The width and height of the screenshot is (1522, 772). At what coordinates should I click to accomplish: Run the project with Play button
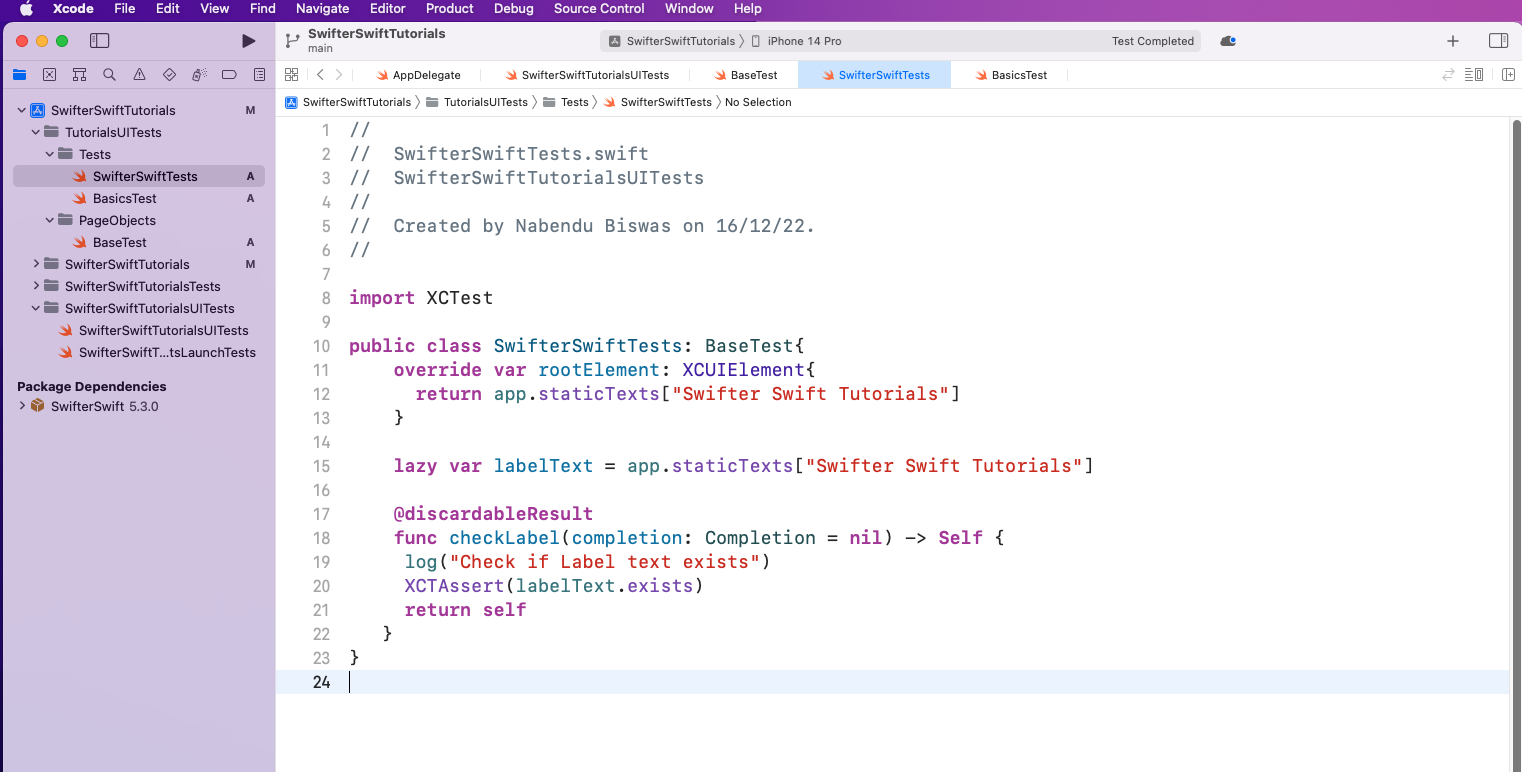point(249,41)
